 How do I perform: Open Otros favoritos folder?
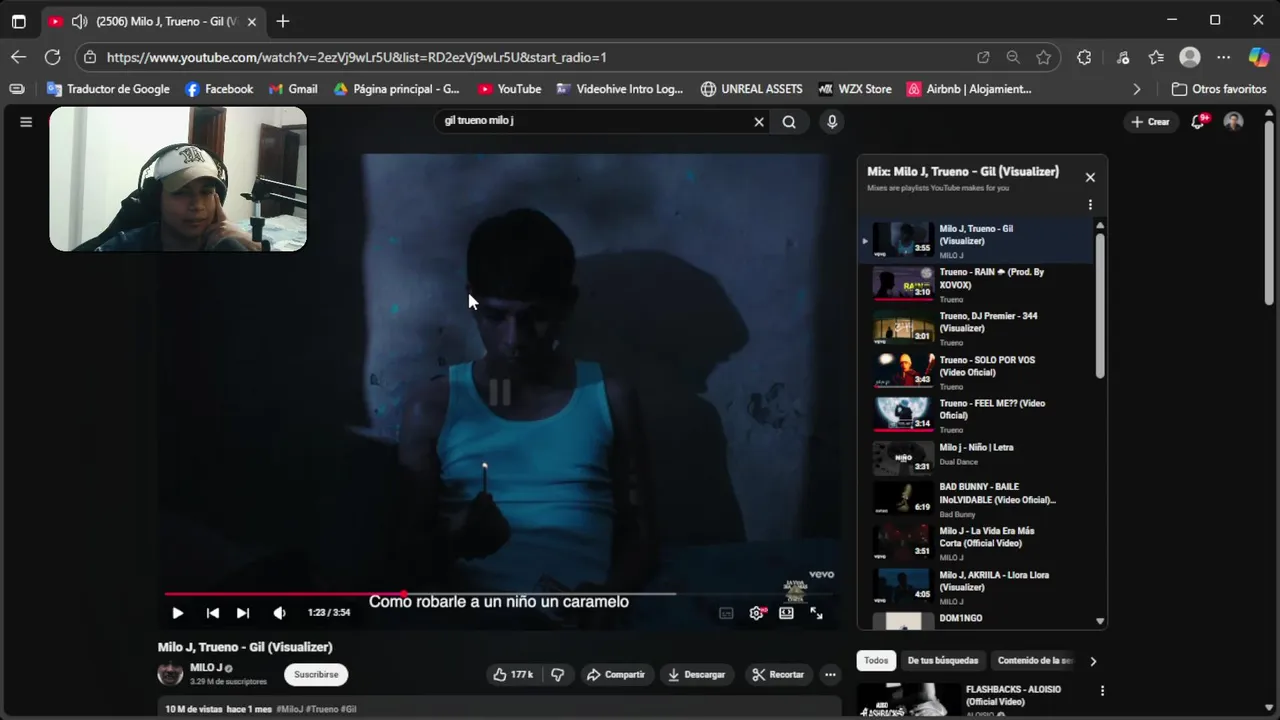pyautogui.click(x=1219, y=89)
